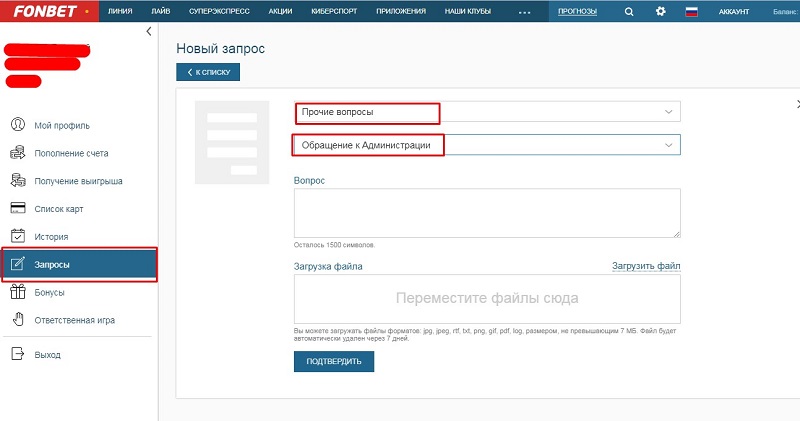The width and height of the screenshot is (800, 421).
Task: Click inside the Вопрос text area
Action: [x=486, y=212]
